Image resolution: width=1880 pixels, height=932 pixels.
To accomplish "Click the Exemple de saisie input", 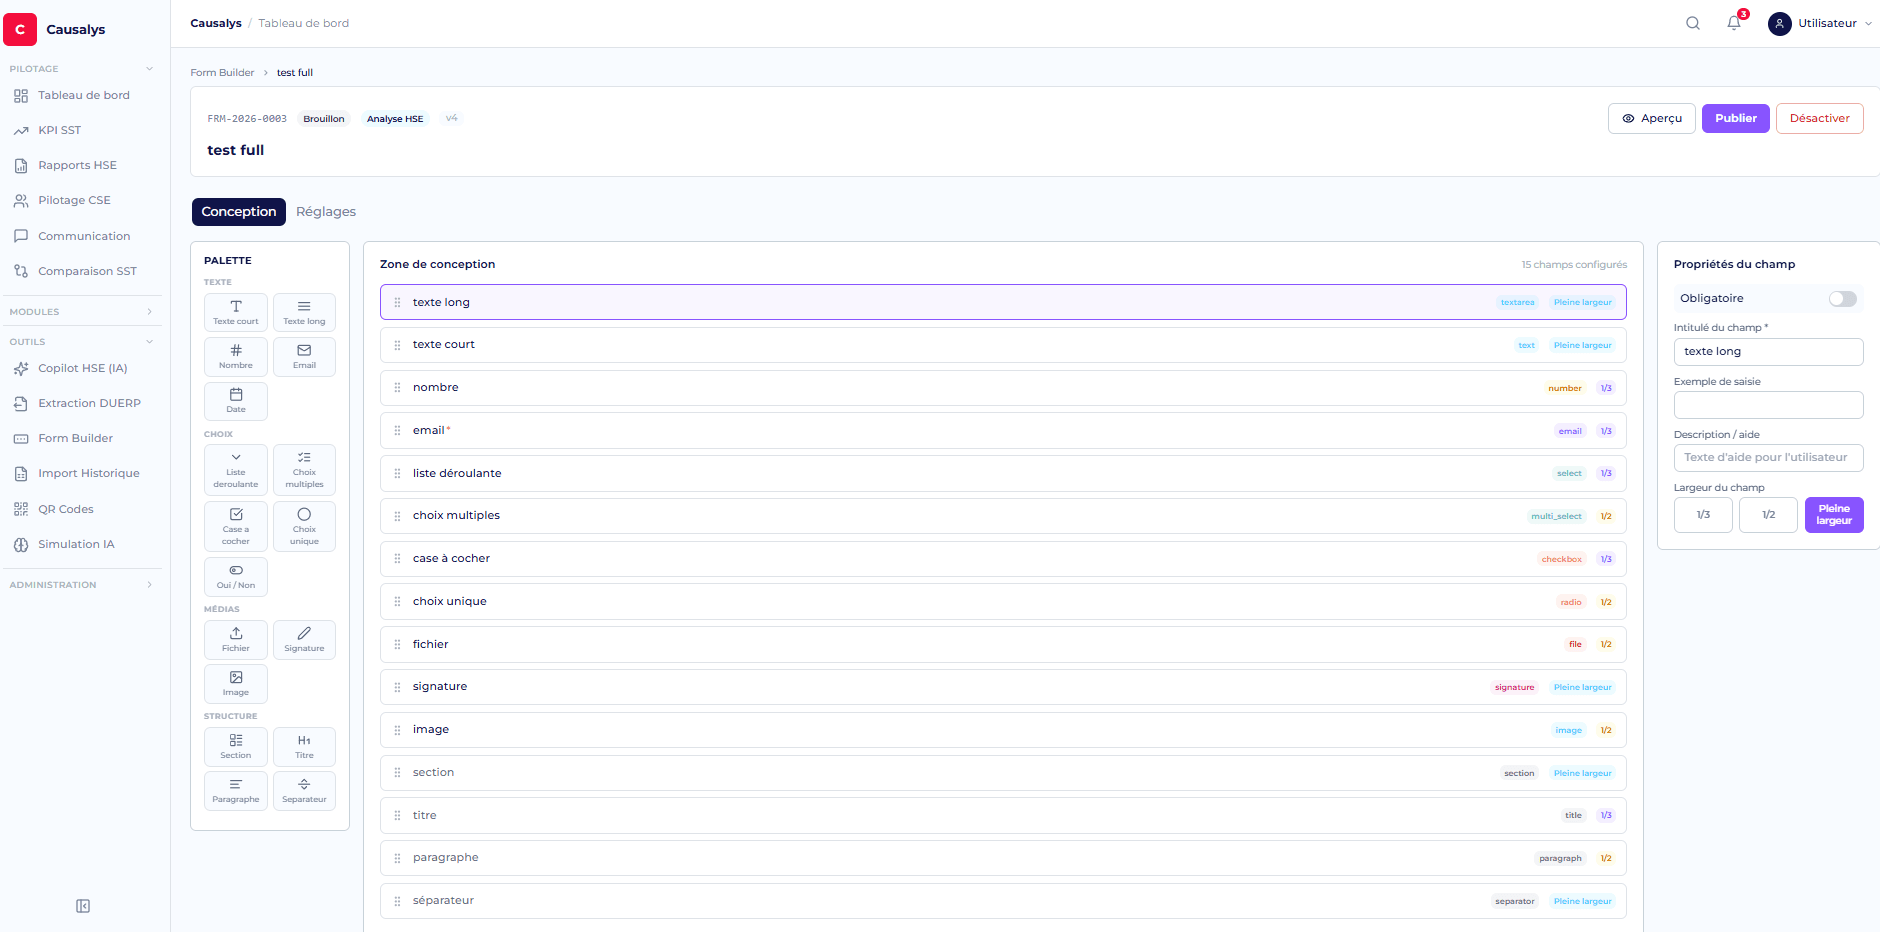I will (x=1768, y=405).
